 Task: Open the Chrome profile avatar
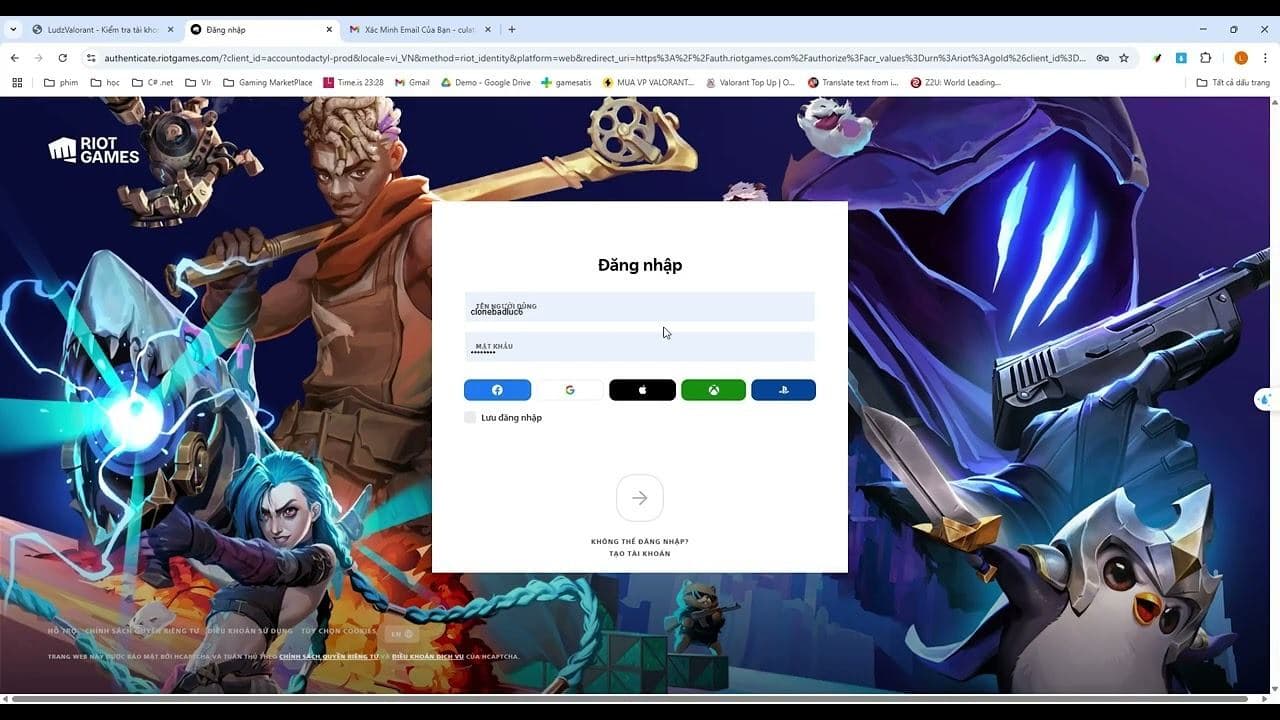point(1241,58)
